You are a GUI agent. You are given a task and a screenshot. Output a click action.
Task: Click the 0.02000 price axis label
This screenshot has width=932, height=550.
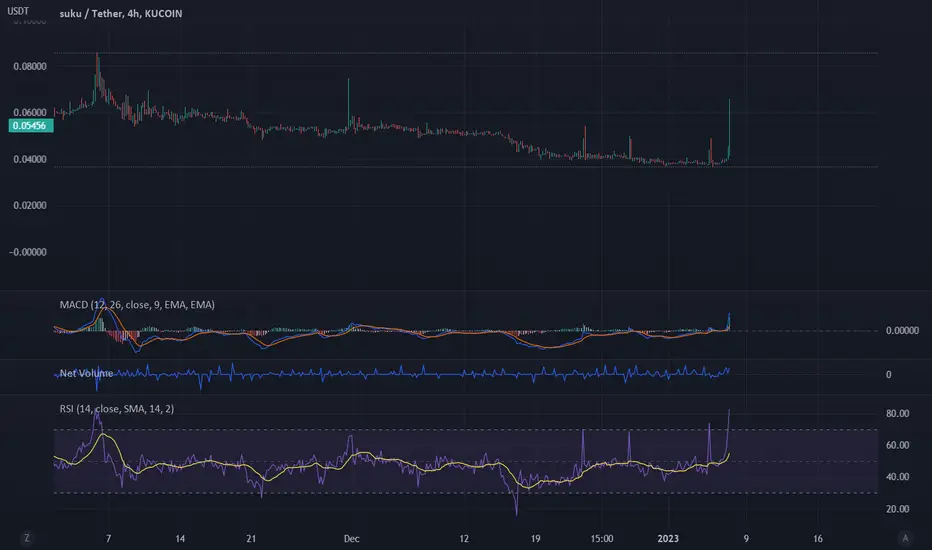point(30,205)
